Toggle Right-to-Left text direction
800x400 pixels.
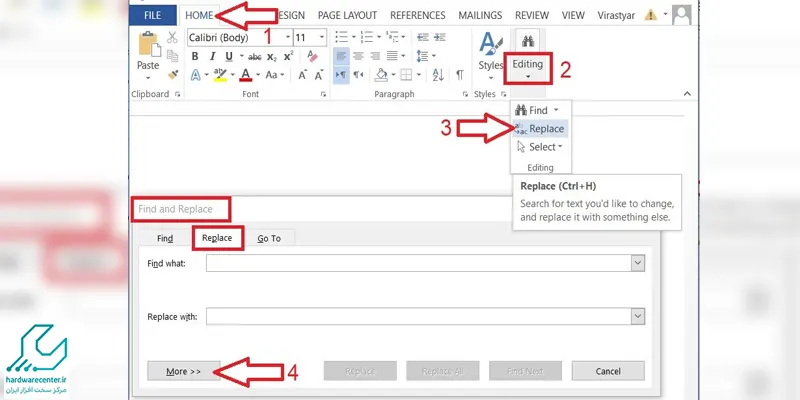tap(358, 75)
